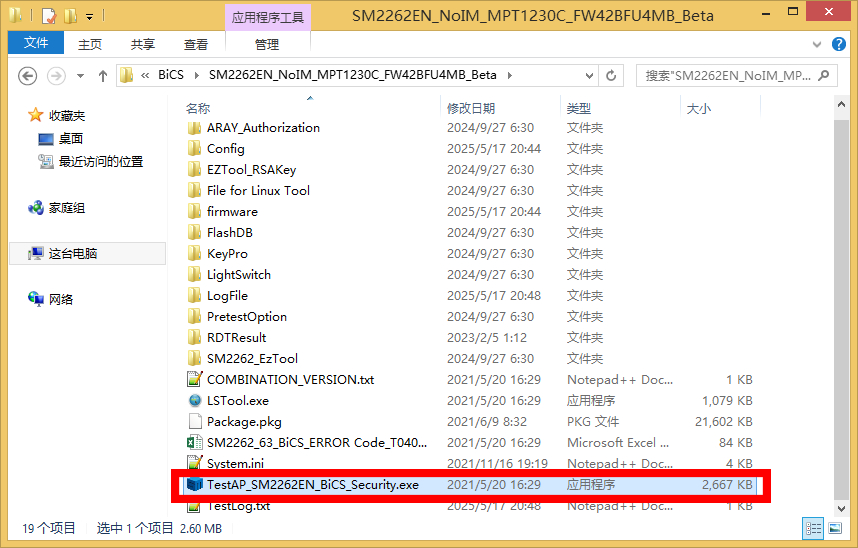Select 这台电脑 in the navigation pane
This screenshot has width=858, height=548.
(x=72, y=254)
